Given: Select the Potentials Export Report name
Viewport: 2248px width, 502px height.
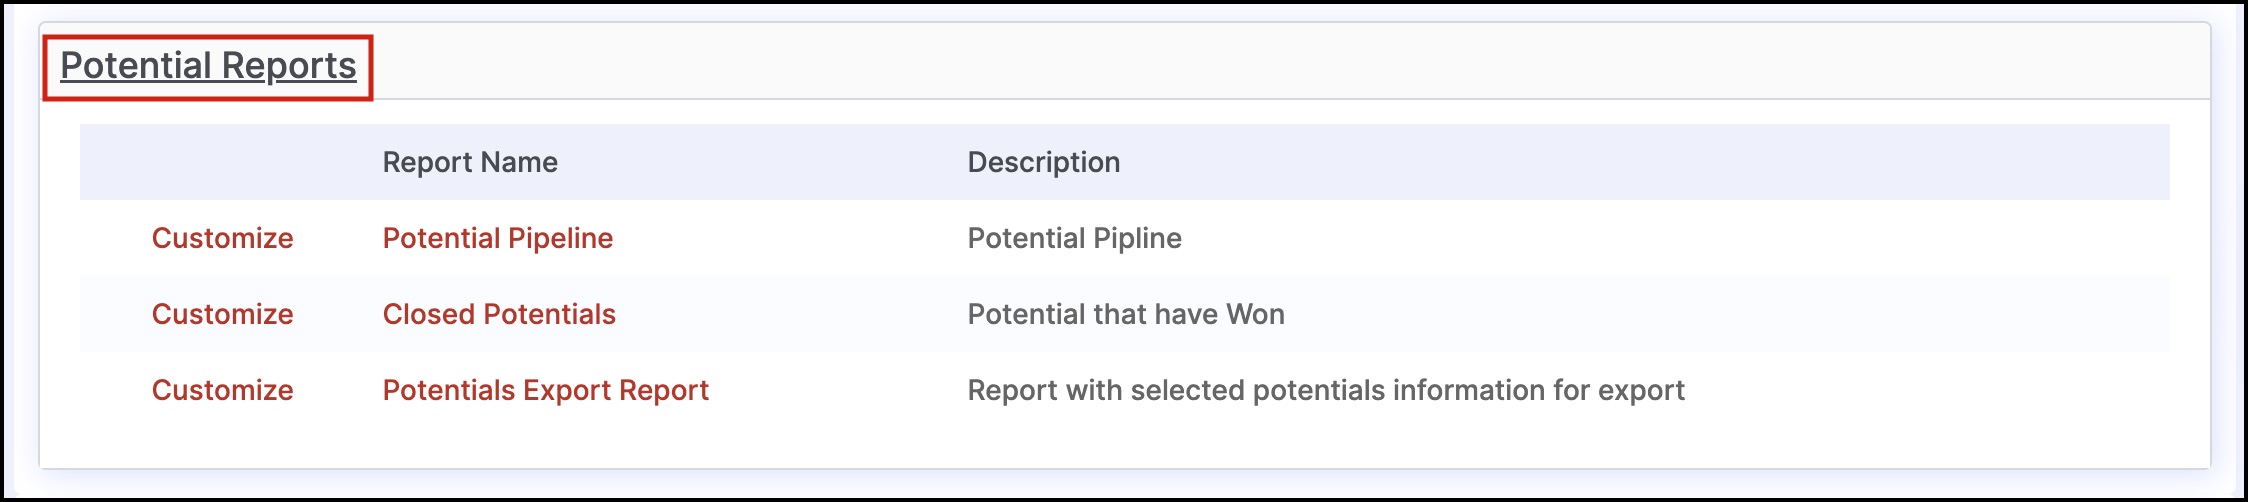Looking at the screenshot, I should pos(546,390).
